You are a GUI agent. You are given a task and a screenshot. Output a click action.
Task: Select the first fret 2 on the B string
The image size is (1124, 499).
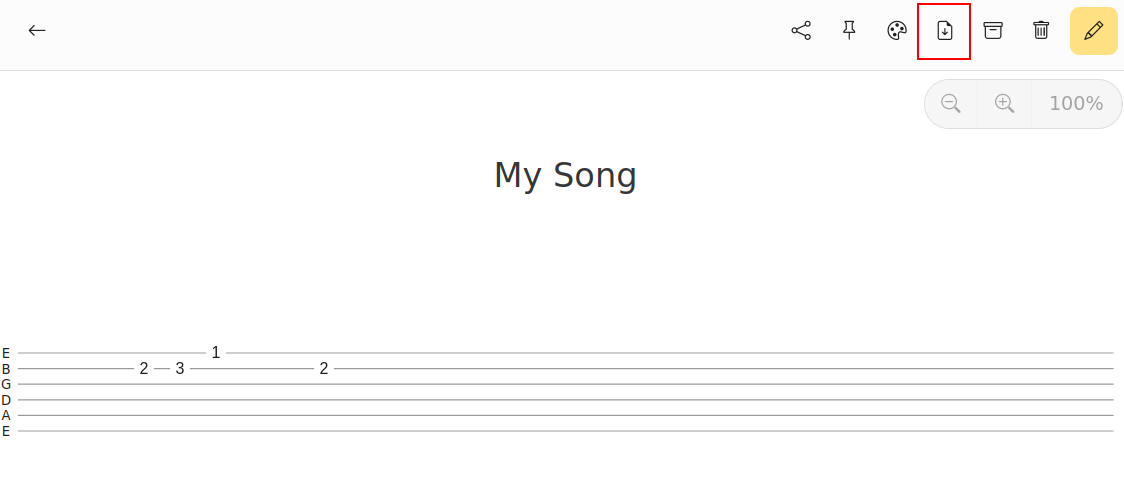(144, 368)
